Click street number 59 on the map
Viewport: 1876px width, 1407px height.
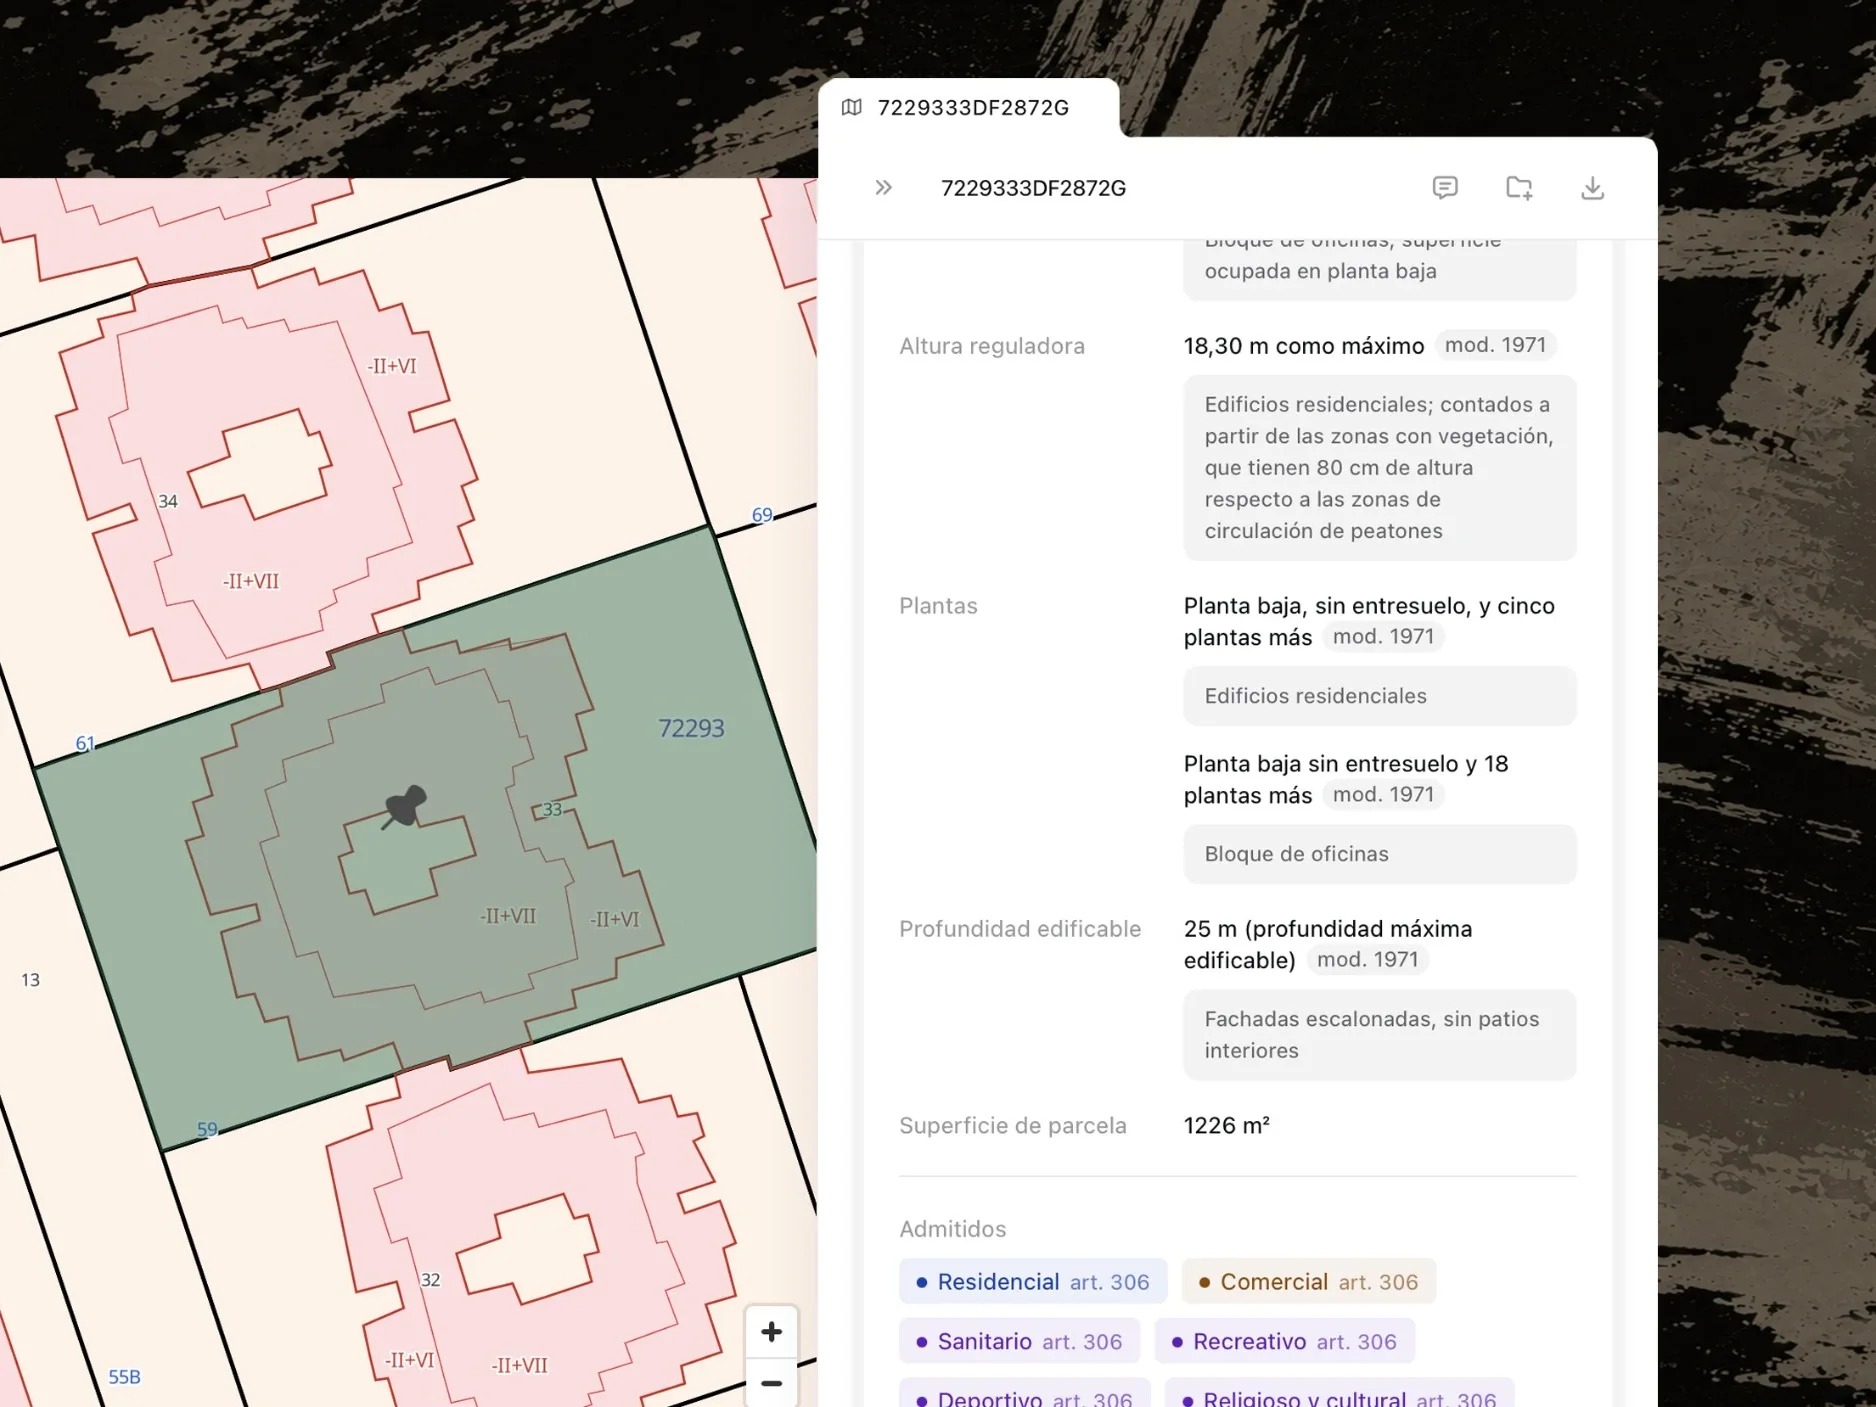(207, 1129)
